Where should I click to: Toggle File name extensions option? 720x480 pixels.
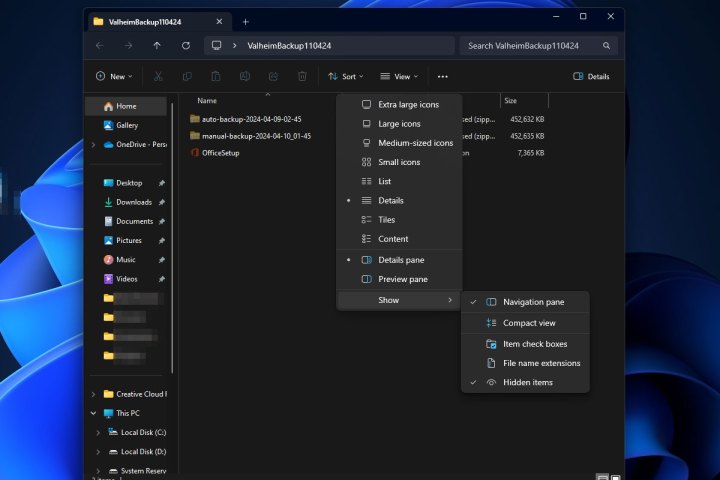tap(541, 363)
